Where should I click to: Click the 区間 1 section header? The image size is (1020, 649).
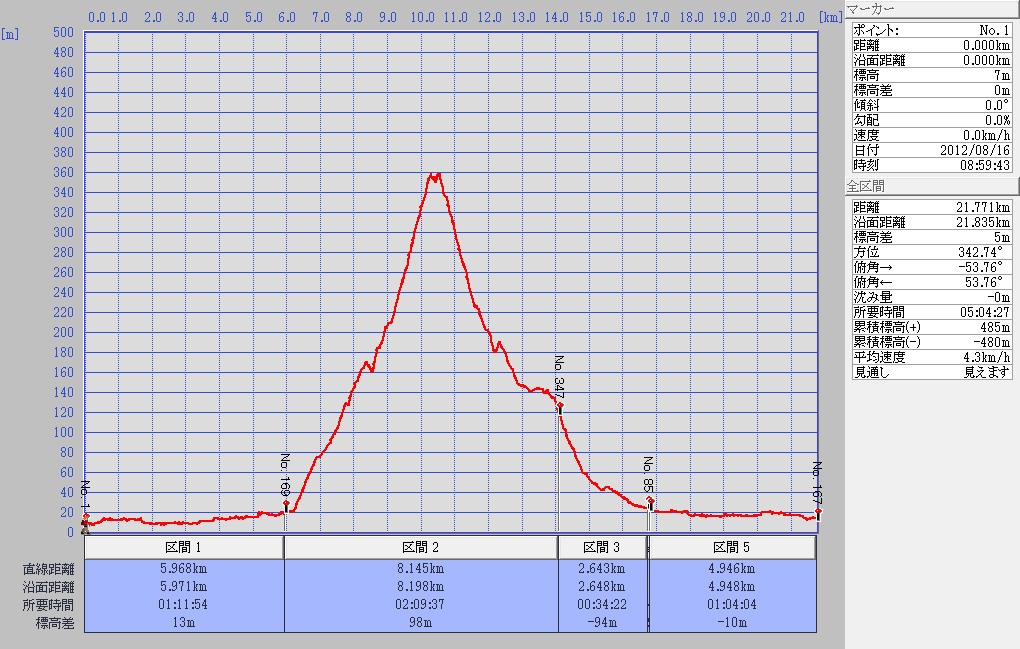[x=185, y=548]
